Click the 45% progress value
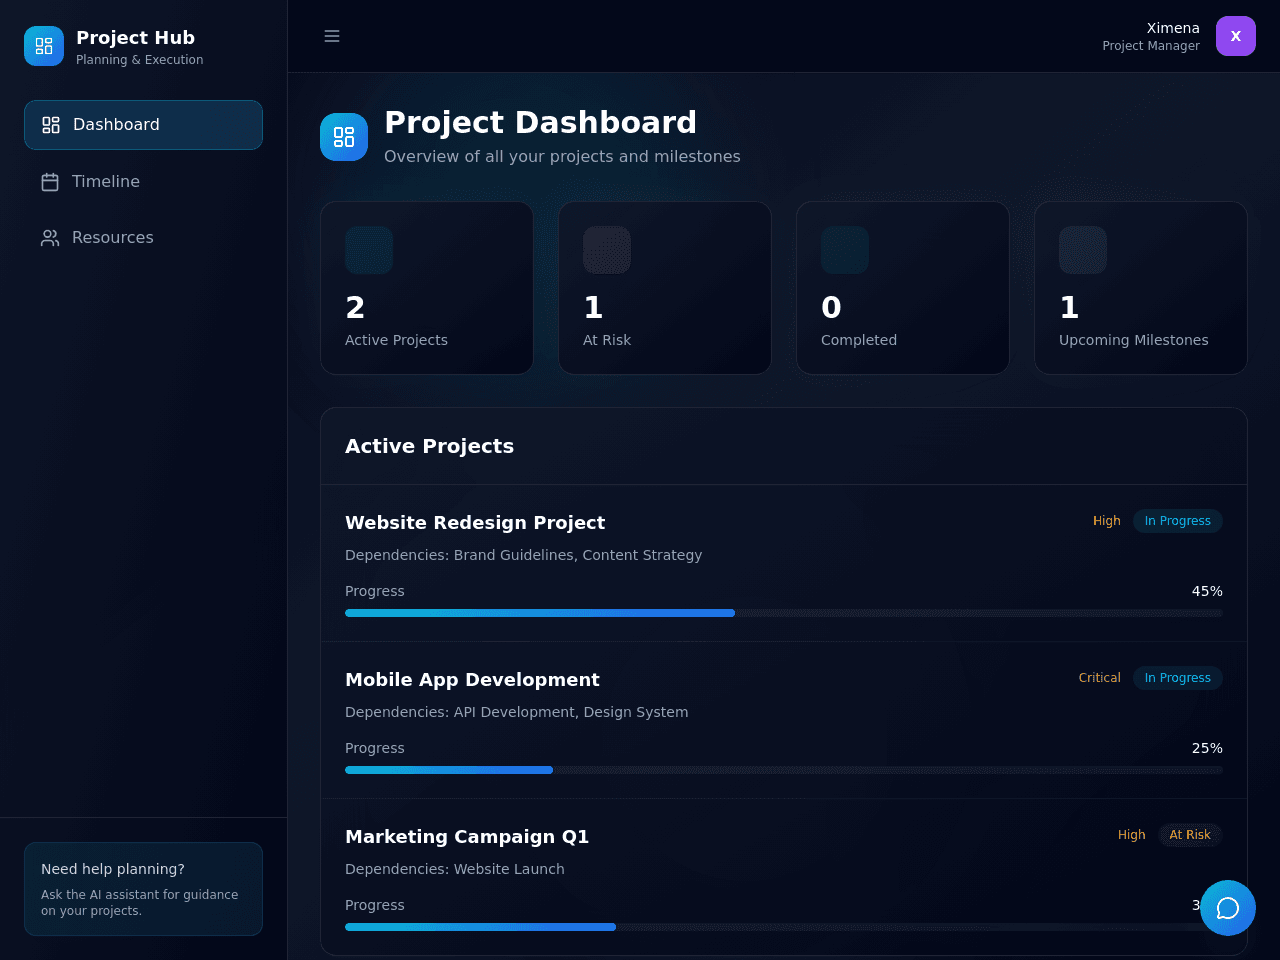This screenshot has width=1280, height=960. pos(1207,592)
